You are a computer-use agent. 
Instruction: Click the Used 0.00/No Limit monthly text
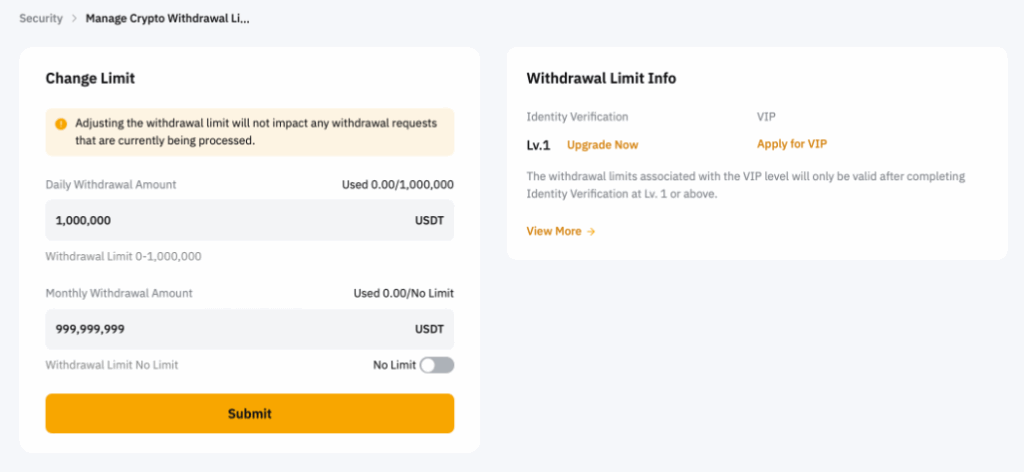pyautogui.click(x=403, y=294)
